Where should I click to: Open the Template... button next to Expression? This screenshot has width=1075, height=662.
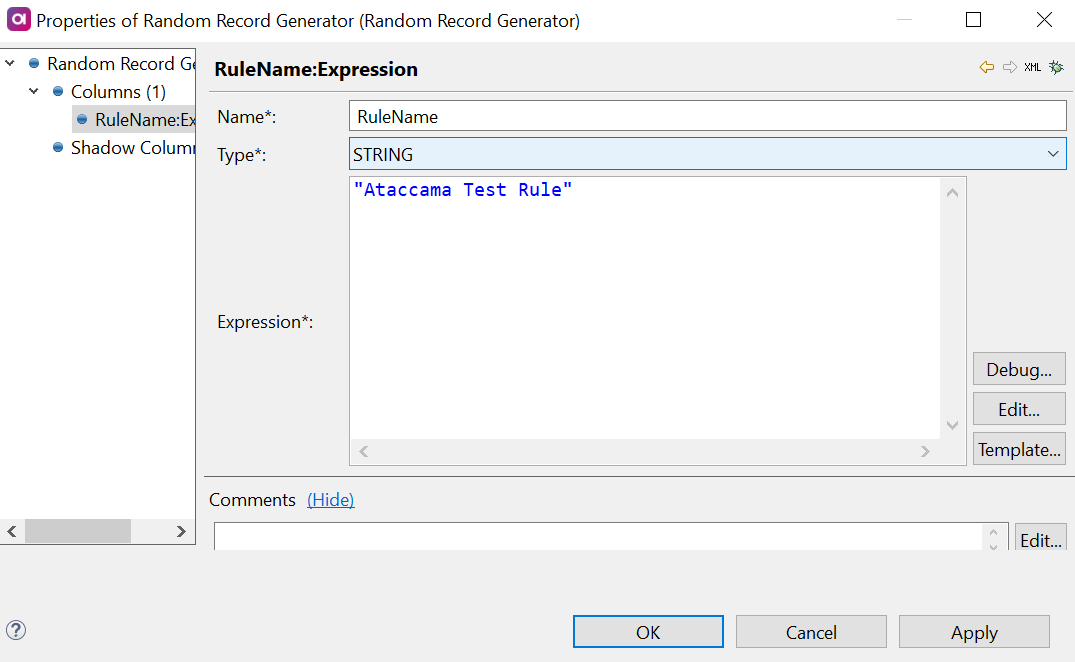coord(1018,449)
